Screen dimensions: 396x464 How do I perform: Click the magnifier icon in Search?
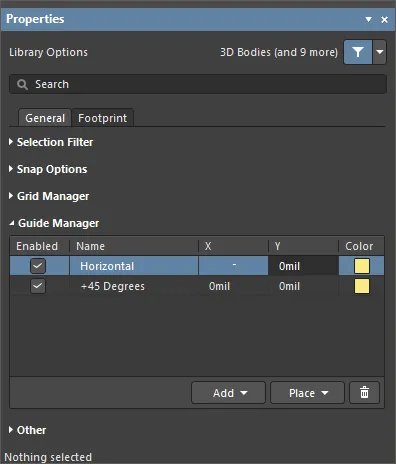pyautogui.click(x=22, y=84)
